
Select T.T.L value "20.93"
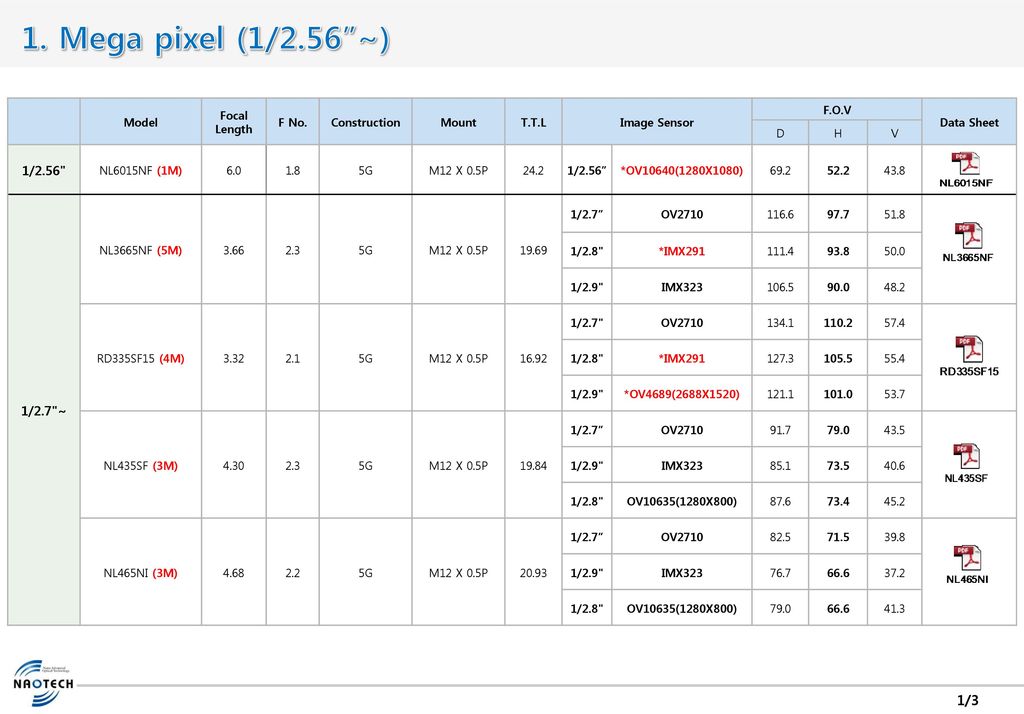click(534, 573)
